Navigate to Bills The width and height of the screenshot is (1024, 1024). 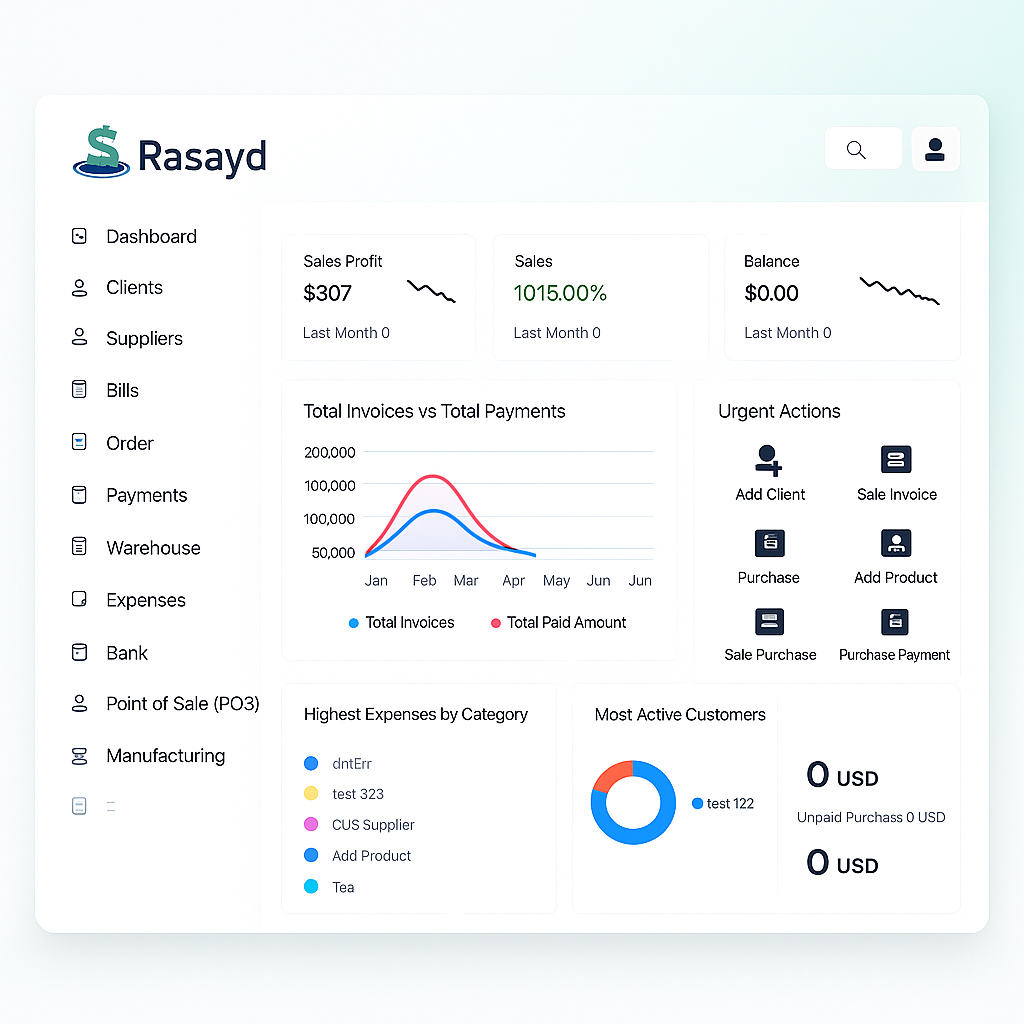point(123,390)
